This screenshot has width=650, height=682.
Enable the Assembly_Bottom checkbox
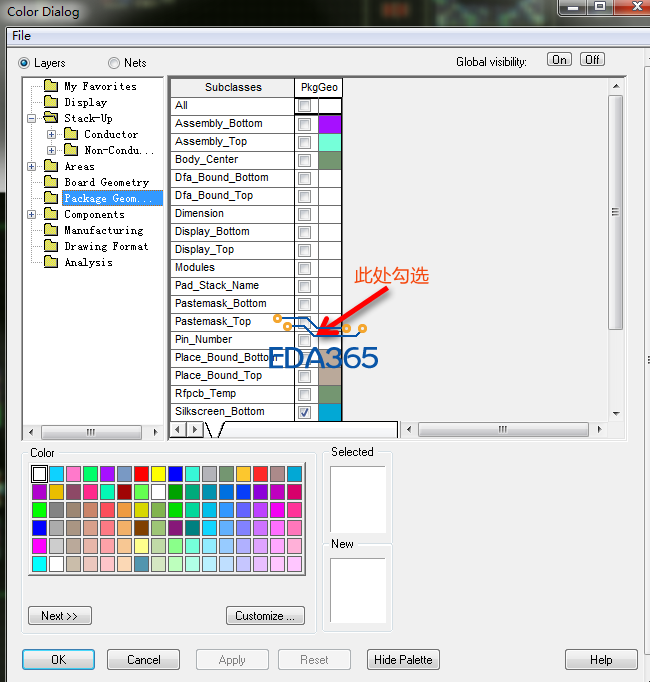[x=305, y=124]
